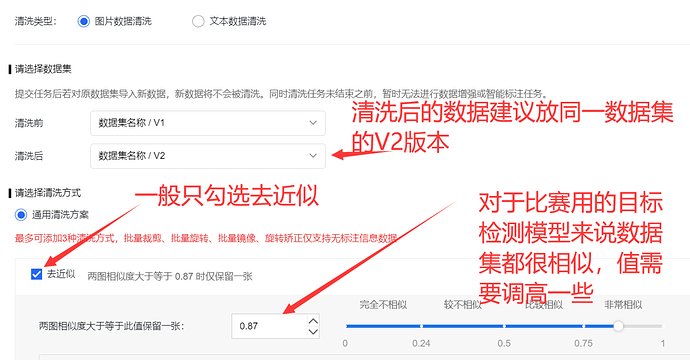Select 文本数据清洗 radio option
Viewport: 690px width, 360px height.
click(198, 21)
